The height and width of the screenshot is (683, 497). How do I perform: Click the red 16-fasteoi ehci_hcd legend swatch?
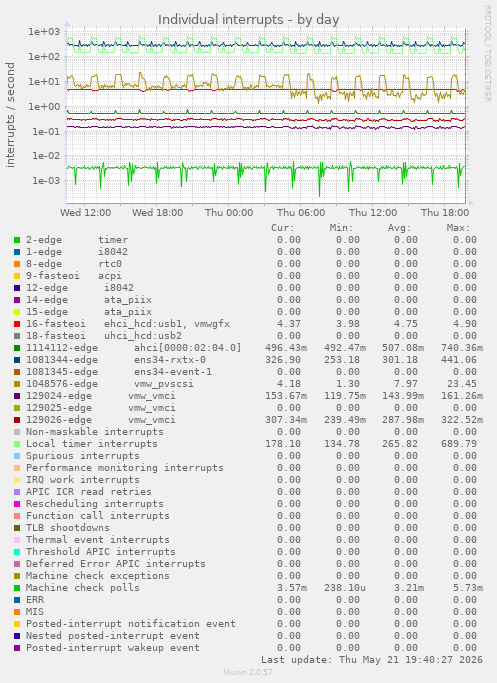coord(17,324)
